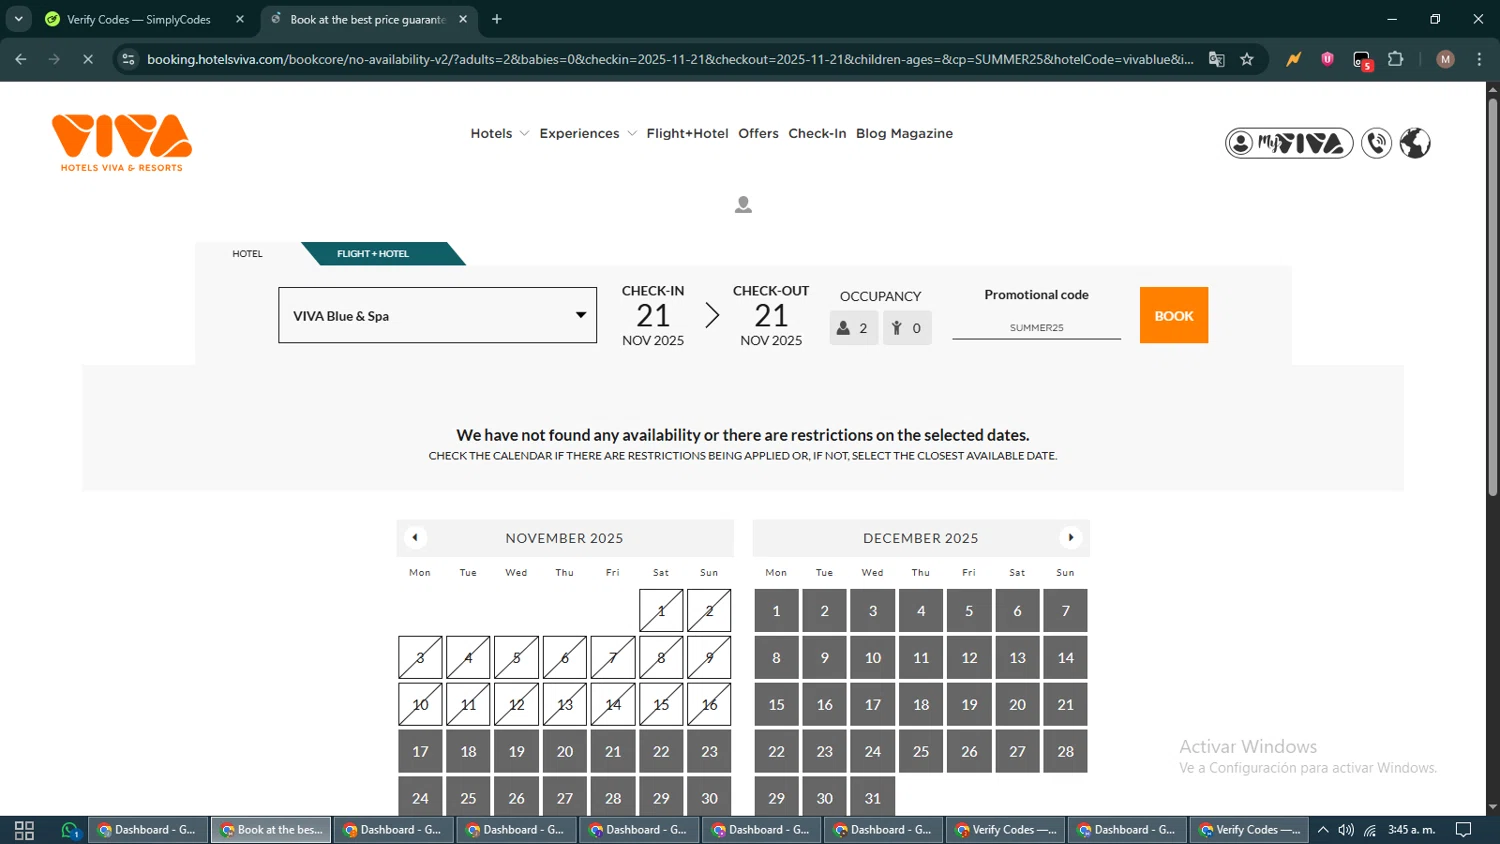
Task: Click the NOVEMBER 2025 month heading
Action: click(x=564, y=538)
